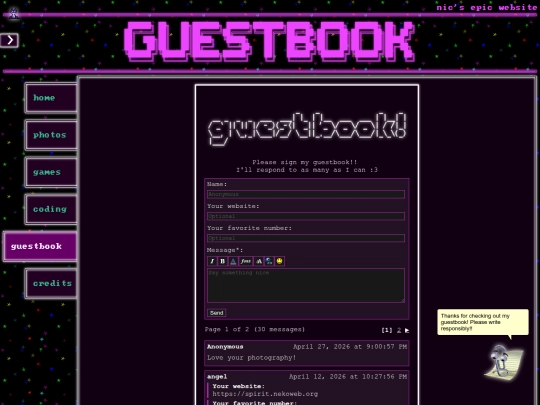Choose a font with the font button

click(x=246, y=261)
